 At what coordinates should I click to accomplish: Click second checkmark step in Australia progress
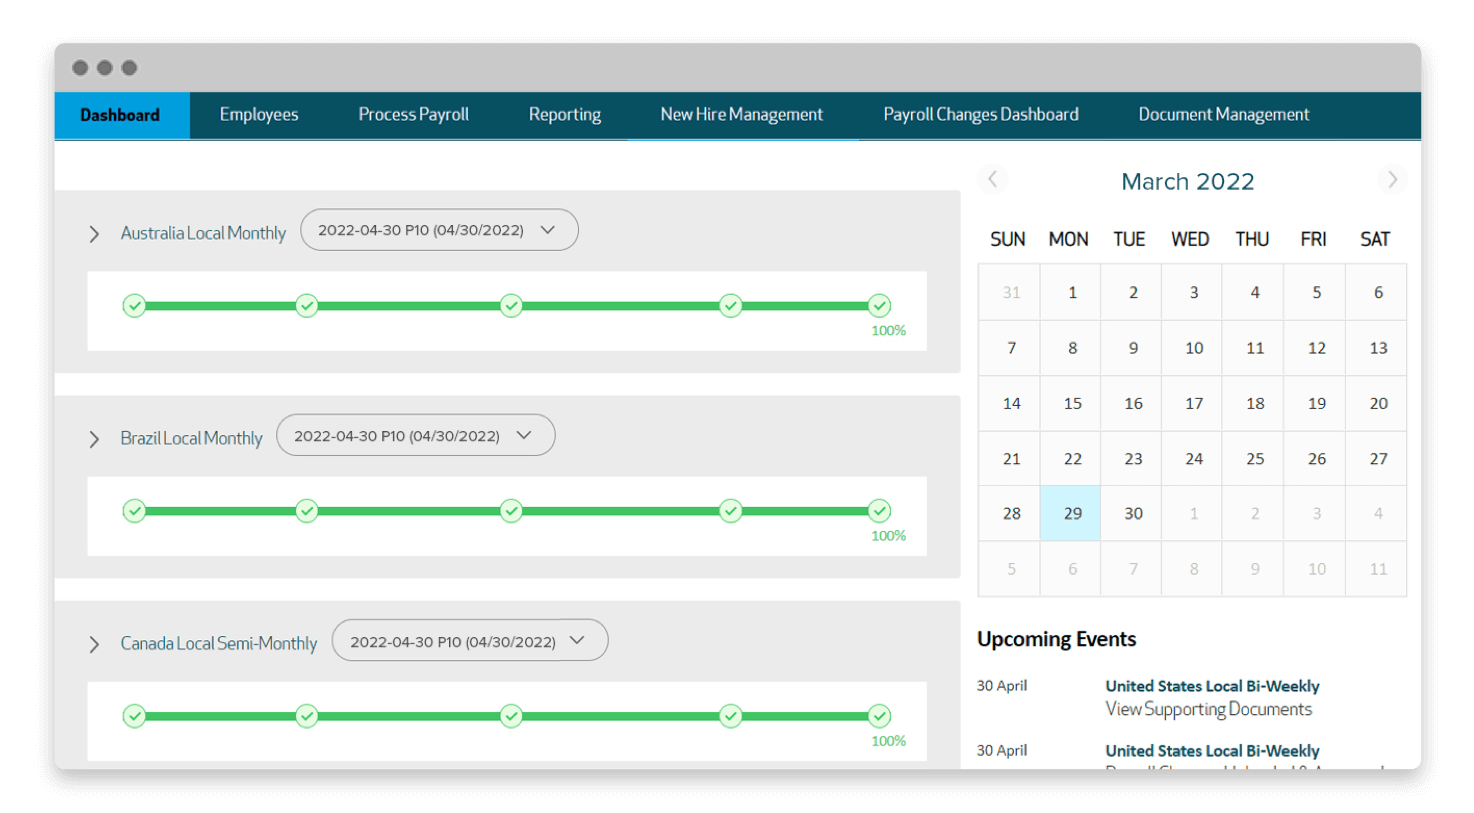point(307,306)
